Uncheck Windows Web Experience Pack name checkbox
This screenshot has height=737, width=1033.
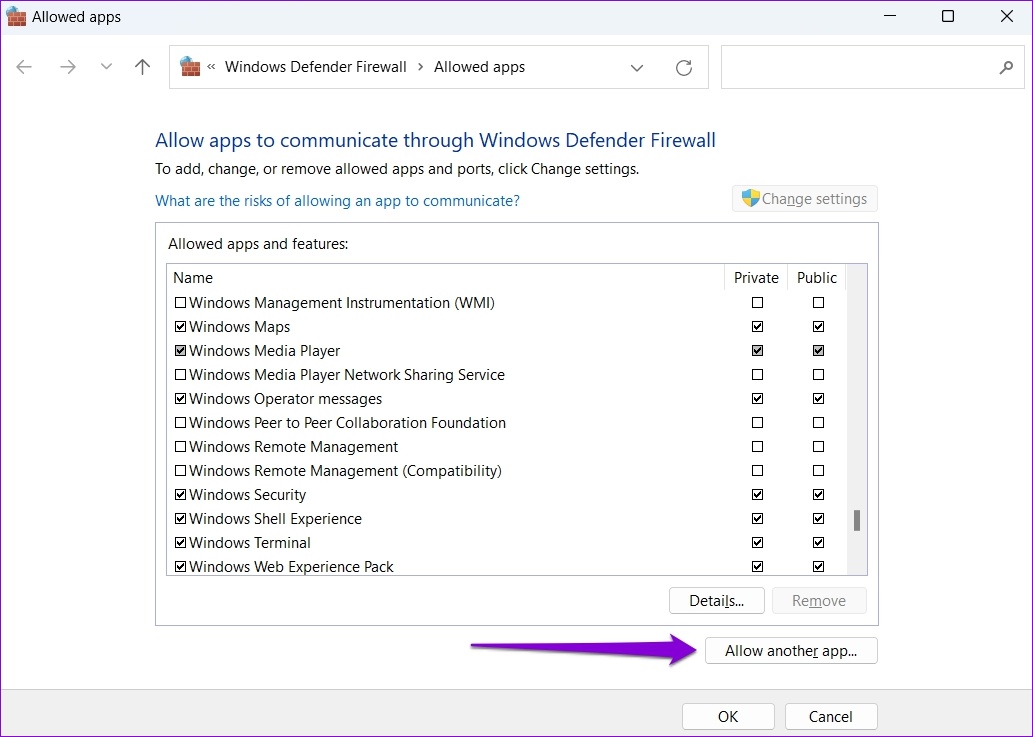(x=181, y=566)
